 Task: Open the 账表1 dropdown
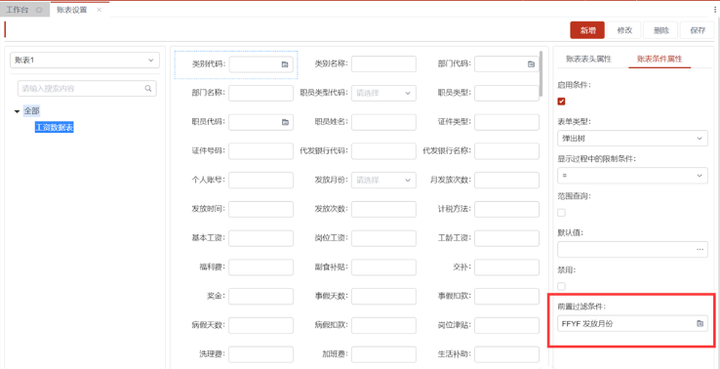(84, 60)
